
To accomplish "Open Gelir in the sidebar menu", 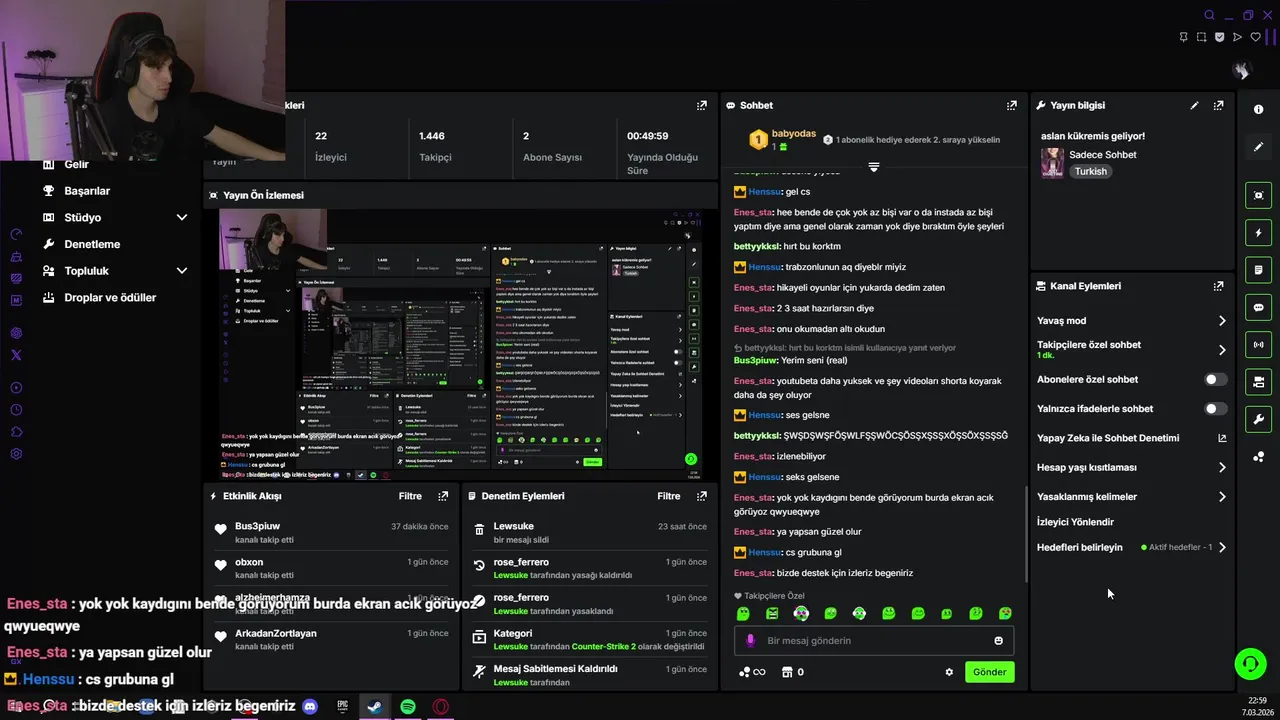I will (x=76, y=164).
